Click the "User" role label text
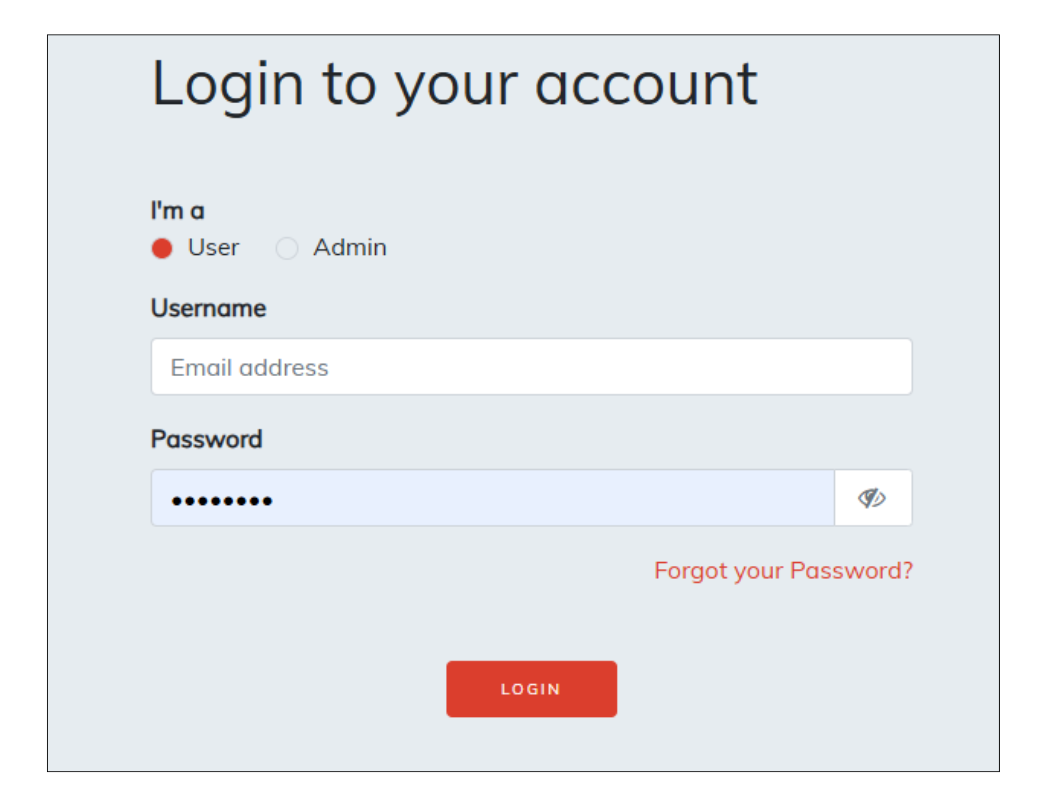 [x=213, y=248]
